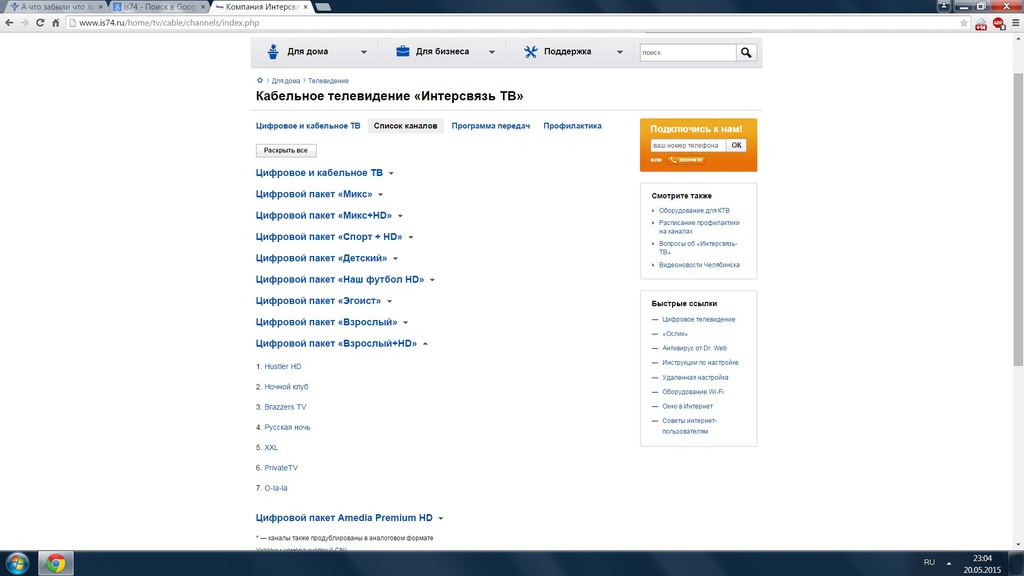
Task: Open the browser home page icon
Action: coord(56,23)
